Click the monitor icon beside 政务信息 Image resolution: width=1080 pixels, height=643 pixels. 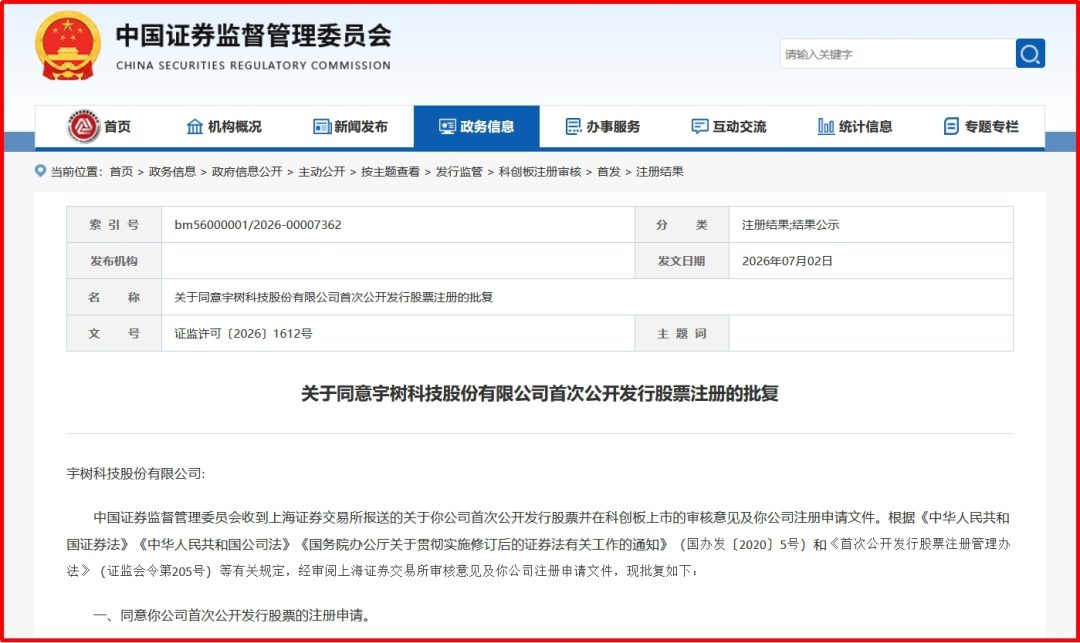447,127
